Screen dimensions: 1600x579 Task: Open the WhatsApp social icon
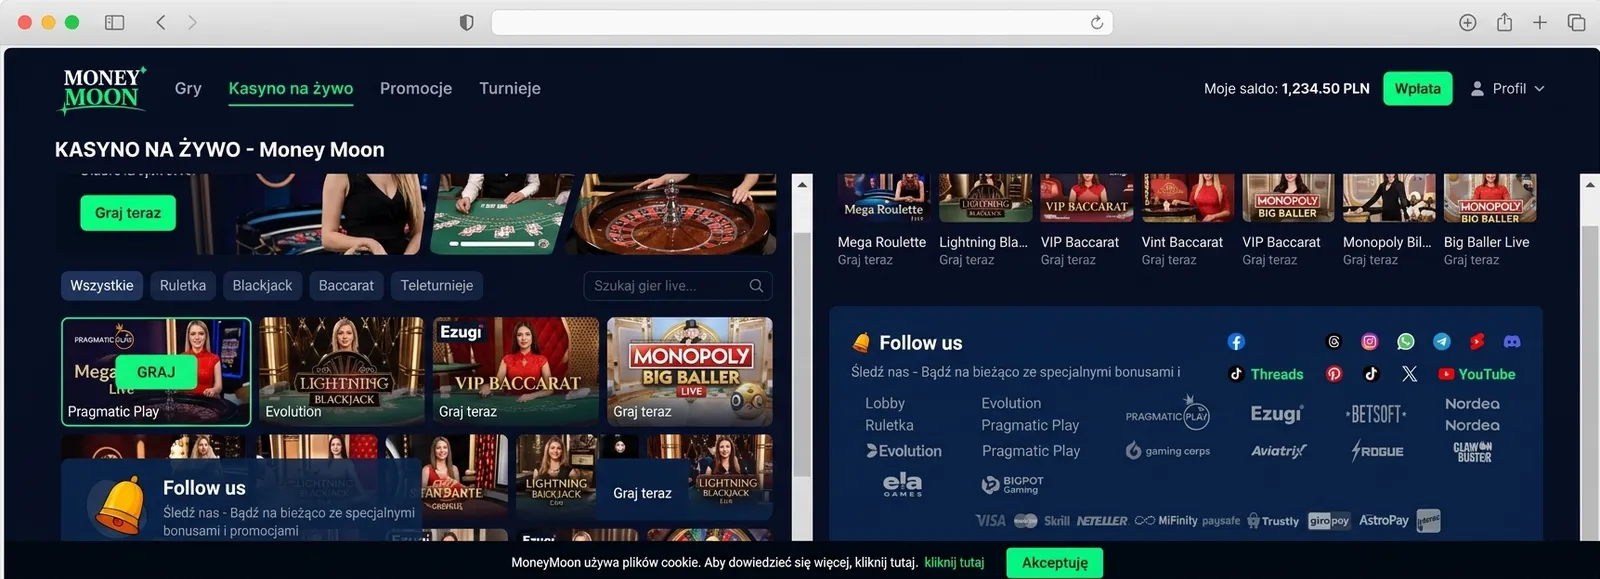1406,342
